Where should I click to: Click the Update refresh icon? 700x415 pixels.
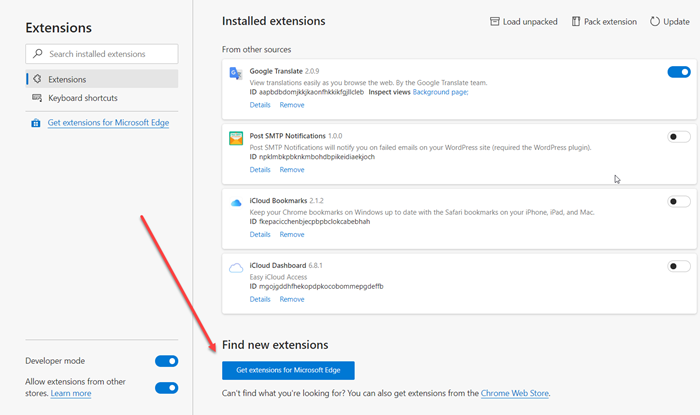pyautogui.click(x=655, y=21)
